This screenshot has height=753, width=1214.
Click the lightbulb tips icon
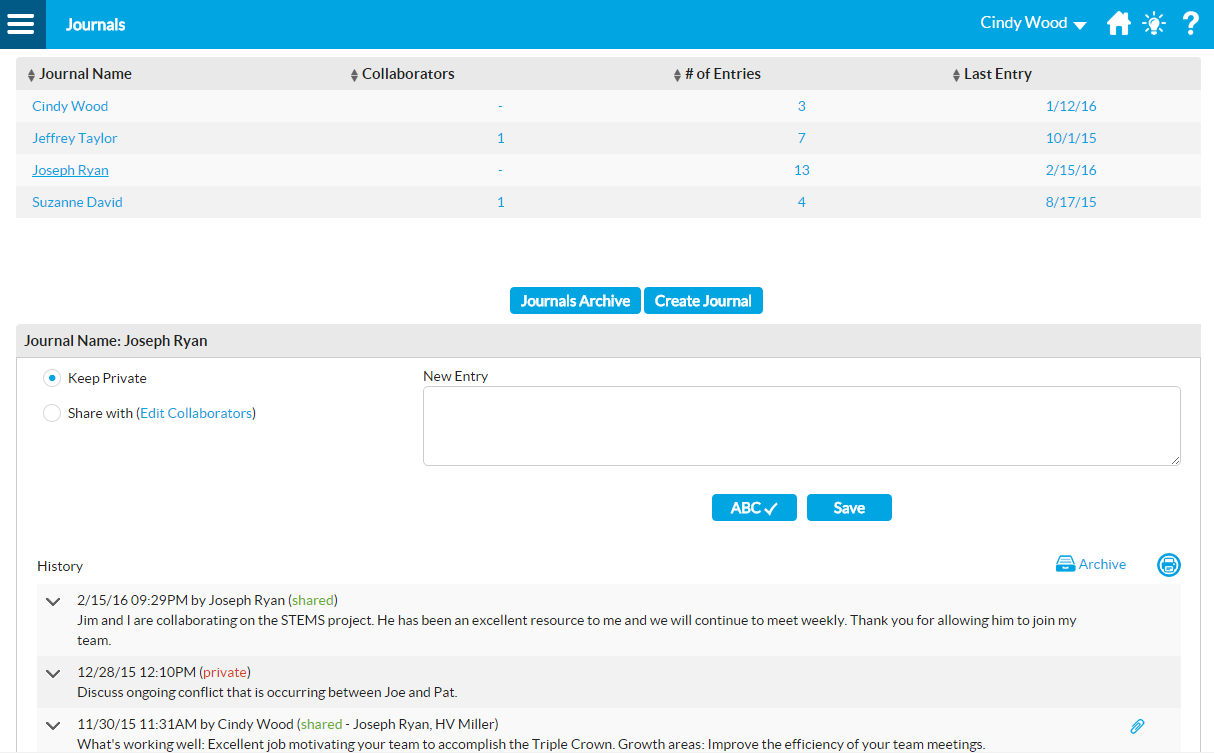point(1154,24)
